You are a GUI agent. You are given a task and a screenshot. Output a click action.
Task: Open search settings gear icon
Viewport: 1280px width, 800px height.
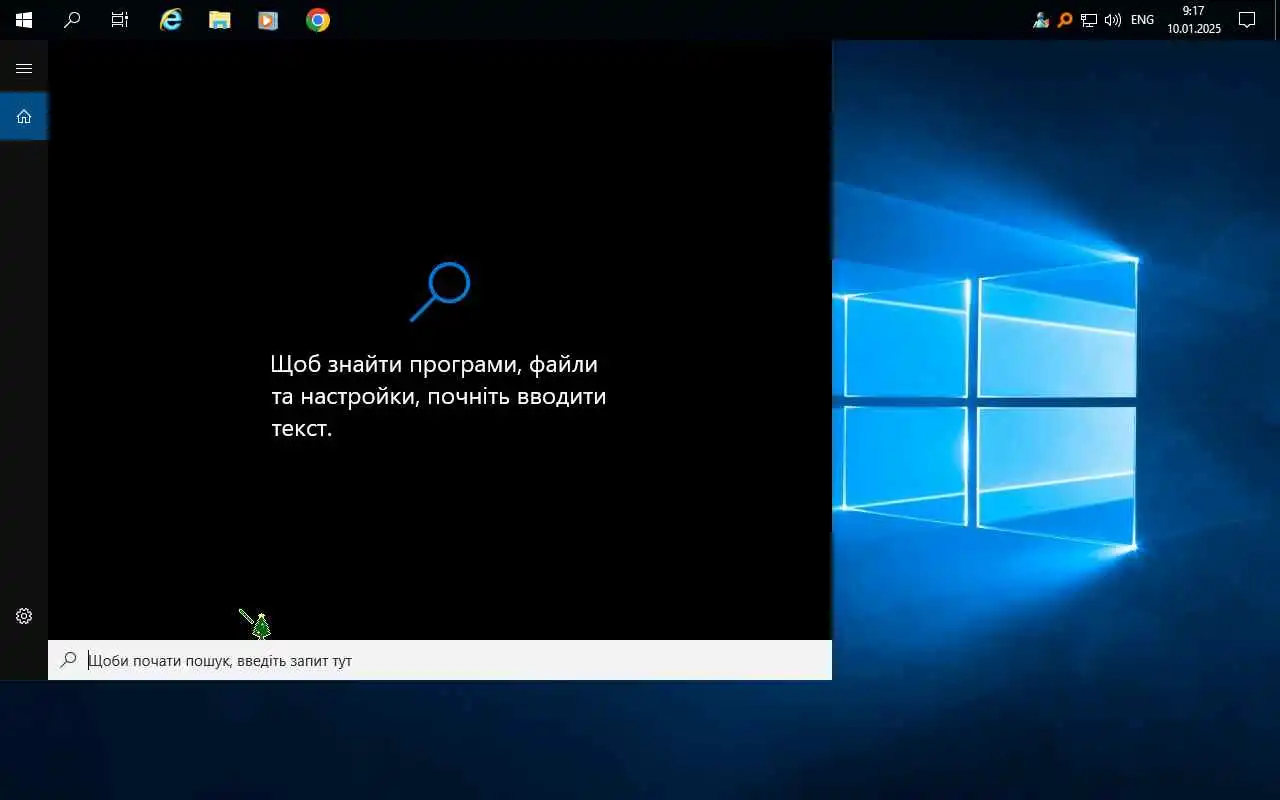[x=24, y=616]
